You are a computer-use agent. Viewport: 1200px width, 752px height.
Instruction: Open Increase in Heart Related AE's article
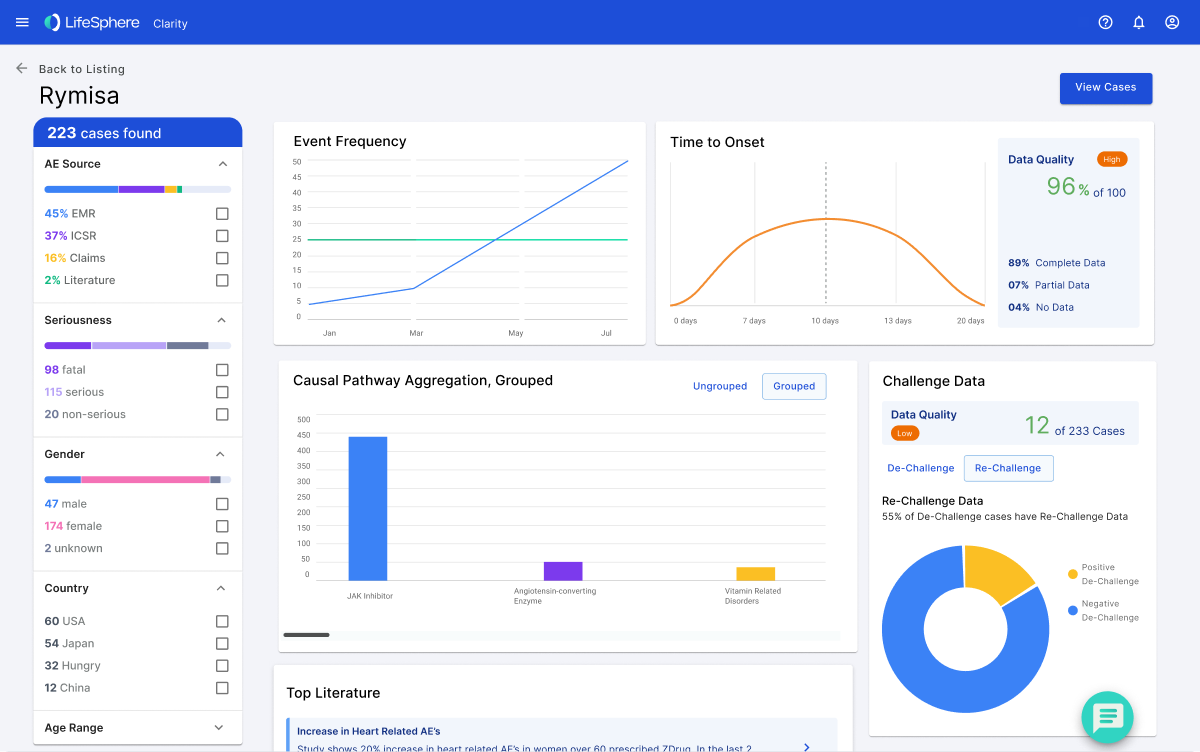[x=562, y=735]
